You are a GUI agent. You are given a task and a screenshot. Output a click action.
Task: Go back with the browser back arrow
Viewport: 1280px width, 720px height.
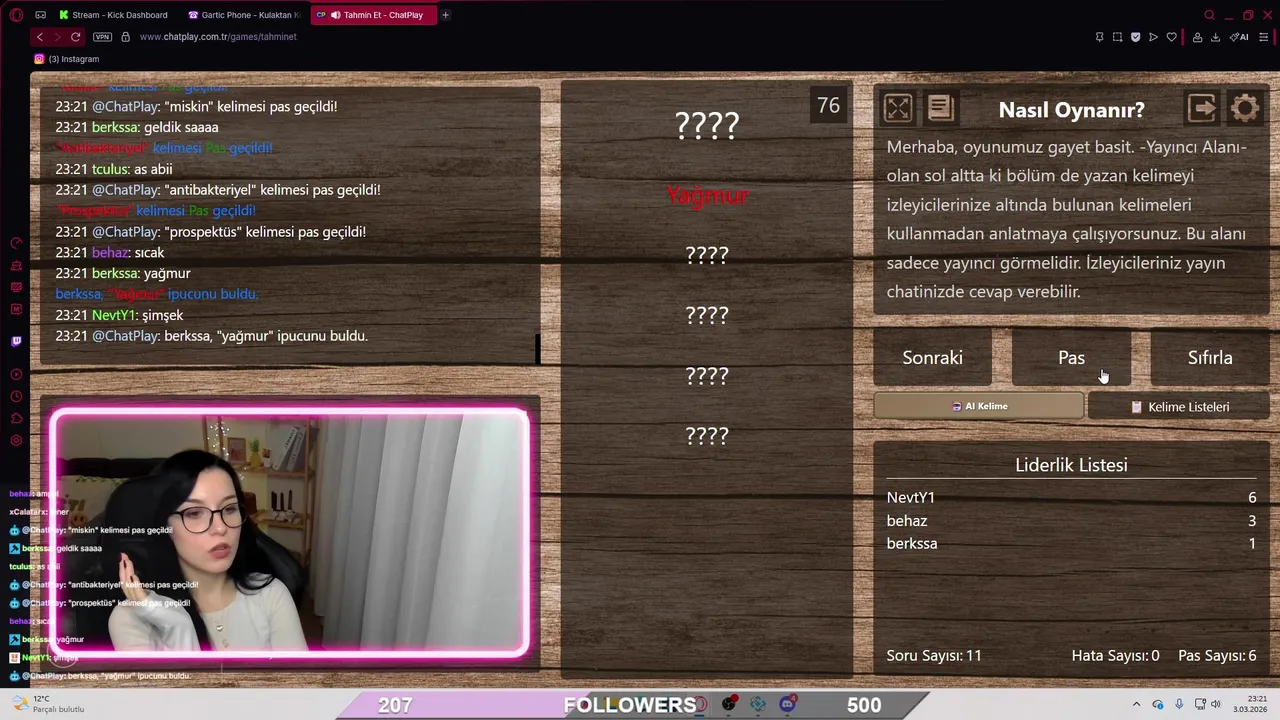[40, 37]
